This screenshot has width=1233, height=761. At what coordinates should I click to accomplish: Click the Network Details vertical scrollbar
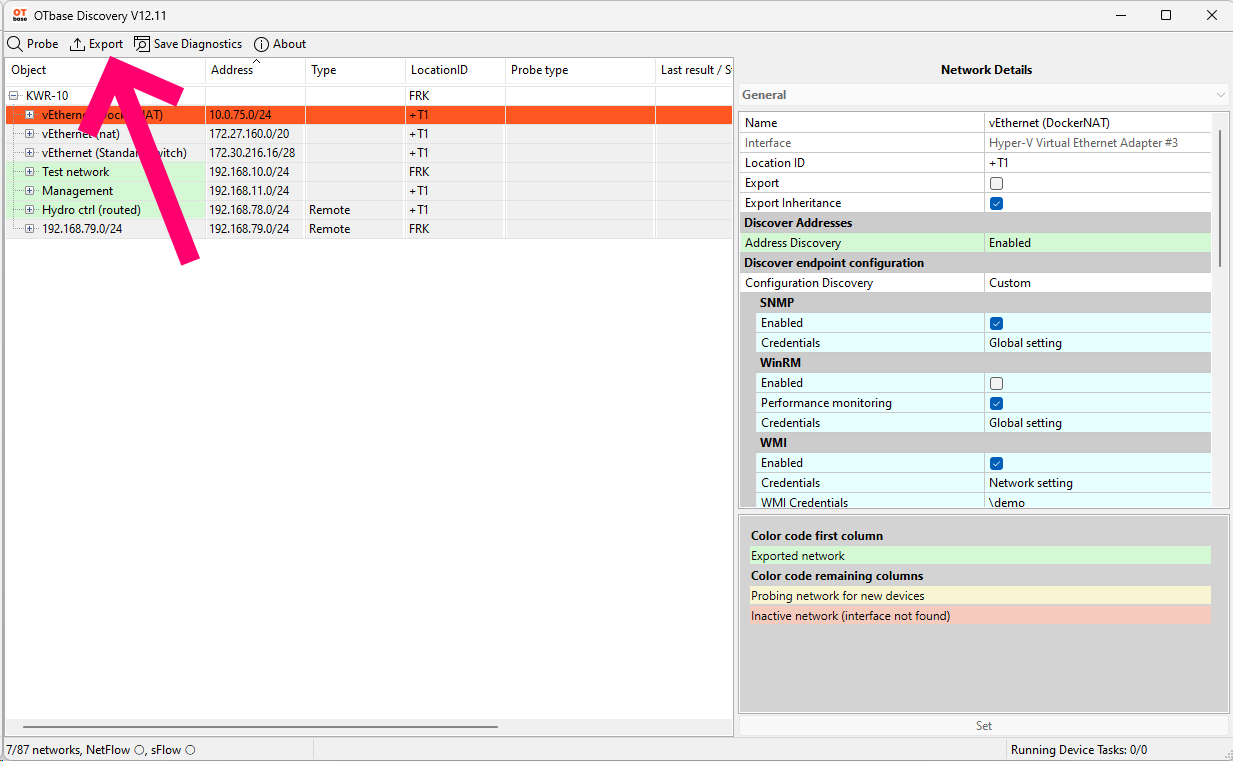click(1220, 197)
